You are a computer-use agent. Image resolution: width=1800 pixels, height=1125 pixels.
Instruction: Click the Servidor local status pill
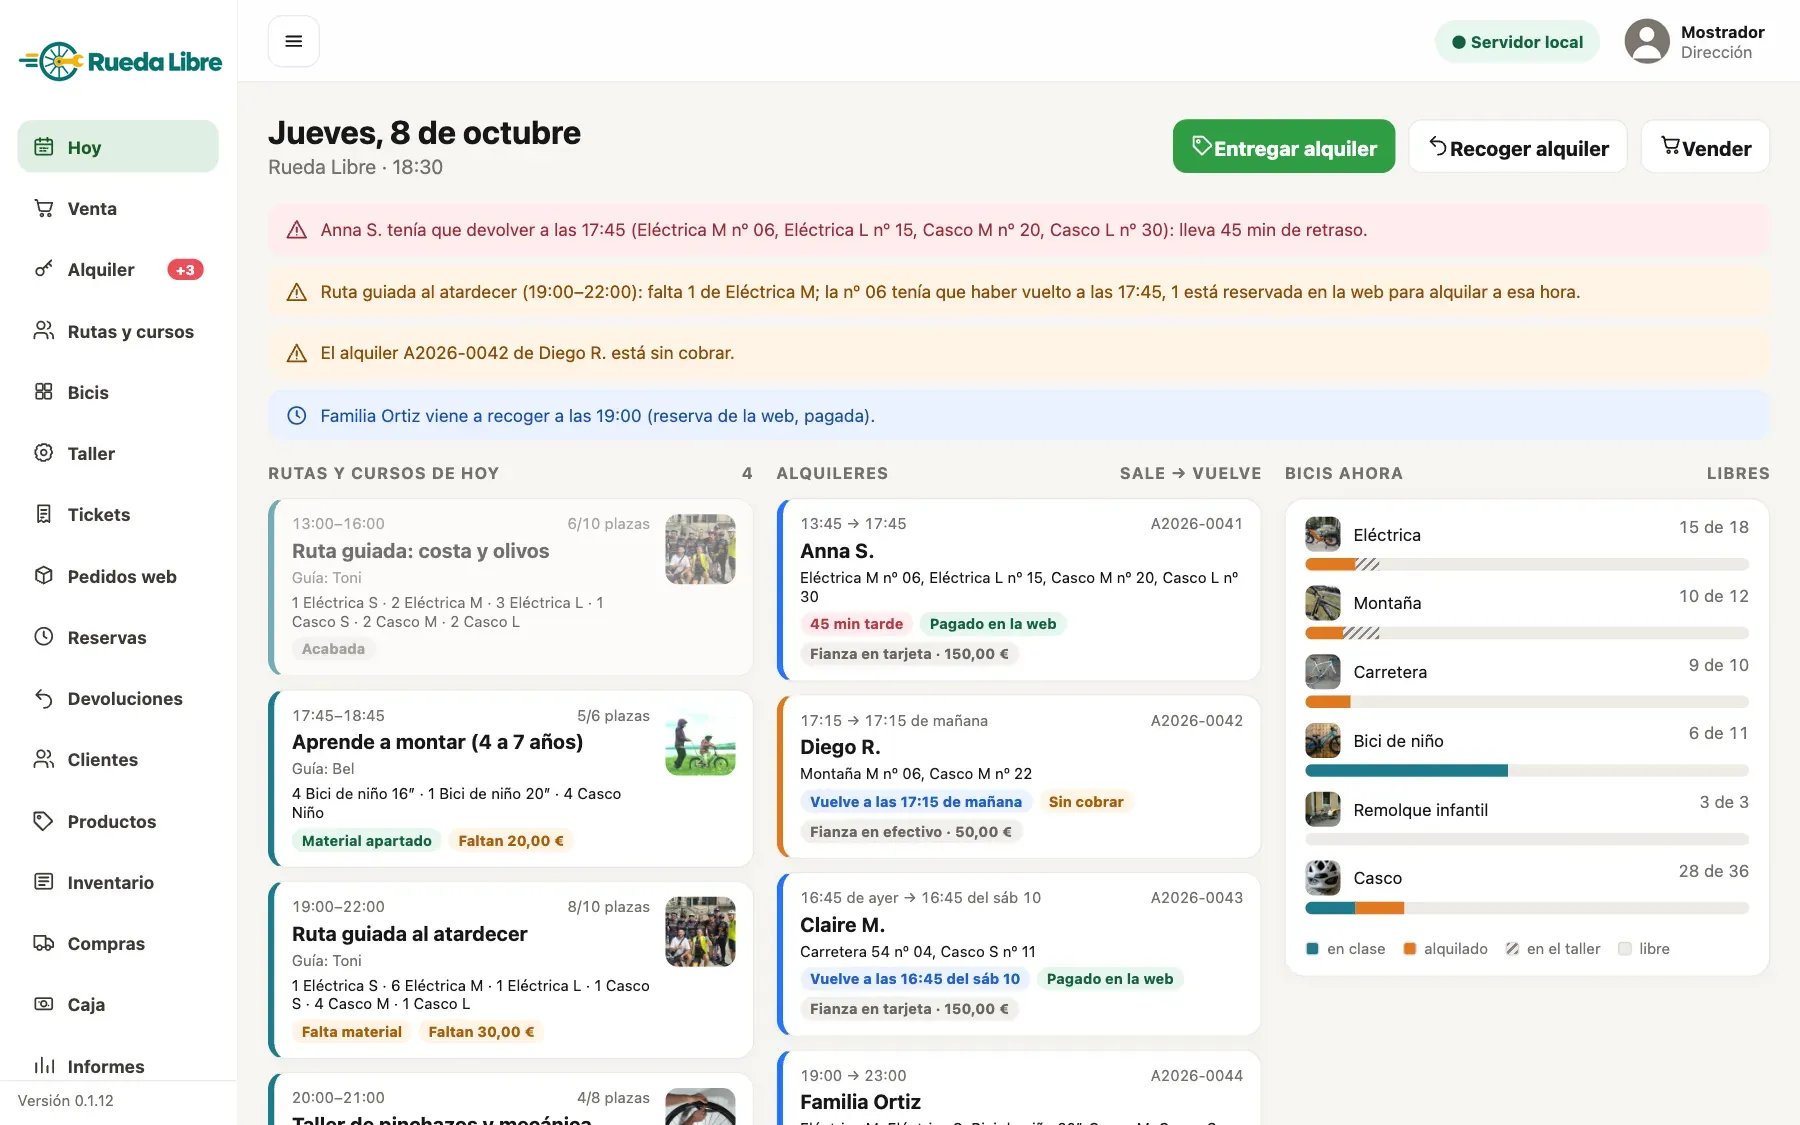(x=1517, y=42)
